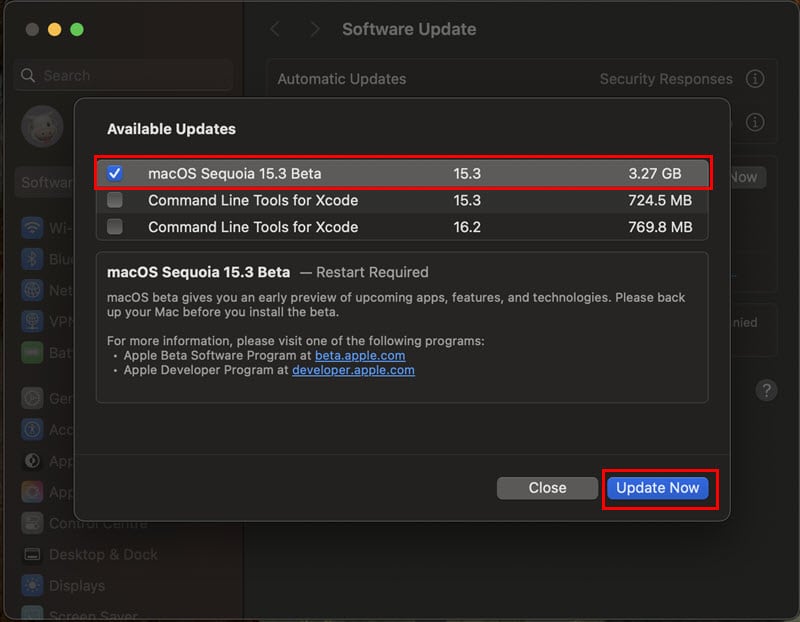
Task: Click the Desktop & Dock sidebar icon
Action: click(x=32, y=554)
